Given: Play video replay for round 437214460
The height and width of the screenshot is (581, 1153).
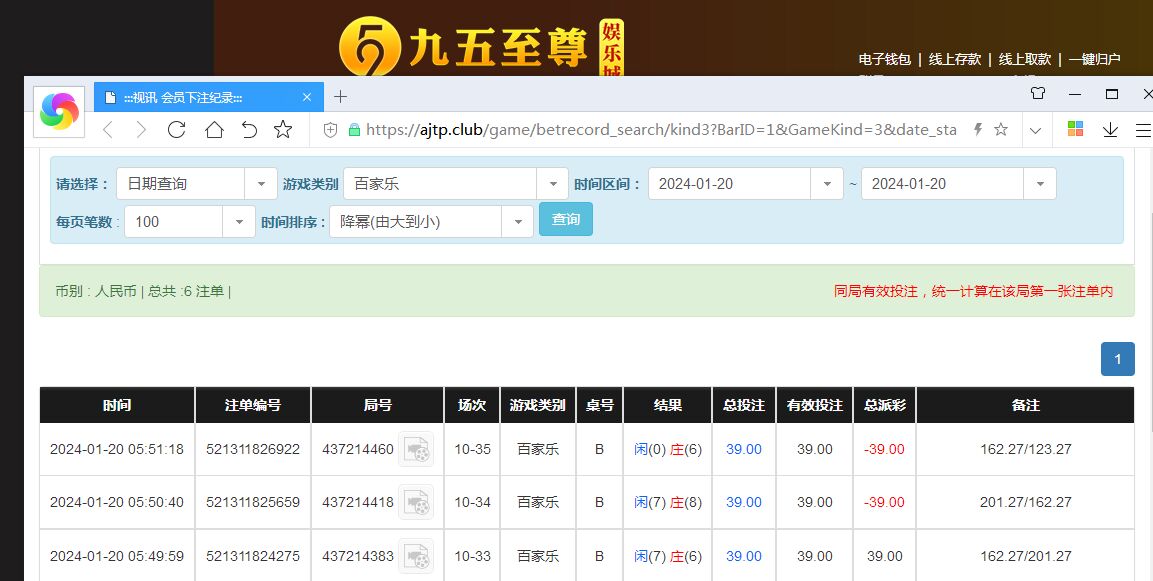Looking at the screenshot, I should coord(416,450).
